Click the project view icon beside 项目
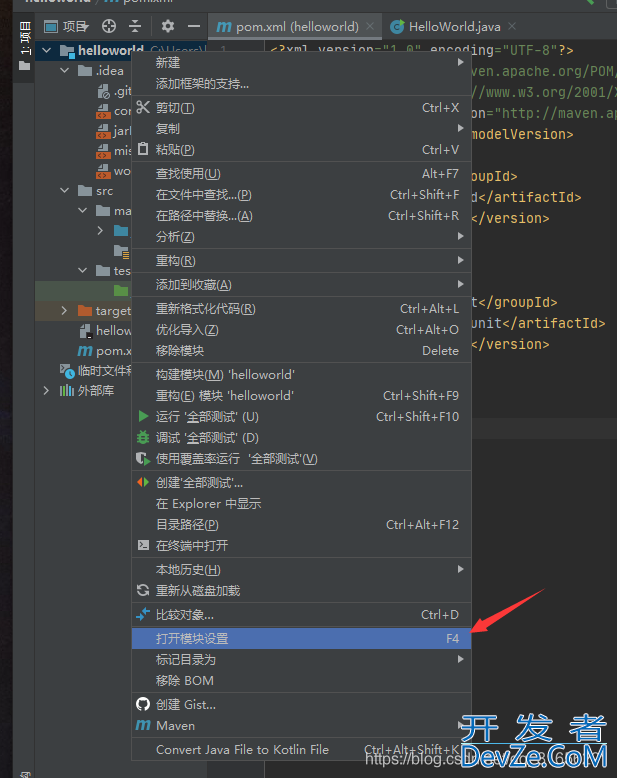The height and width of the screenshot is (778, 617). pyautogui.click(x=51, y=26)
